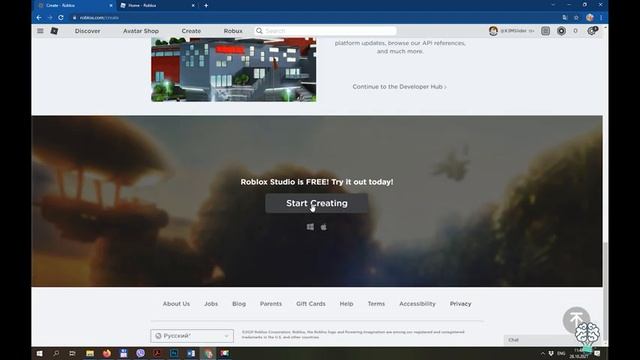Open the Avatar Shop
Viewport: 640px width, 360px height.
pyautogui.click(x=141, y=31)
